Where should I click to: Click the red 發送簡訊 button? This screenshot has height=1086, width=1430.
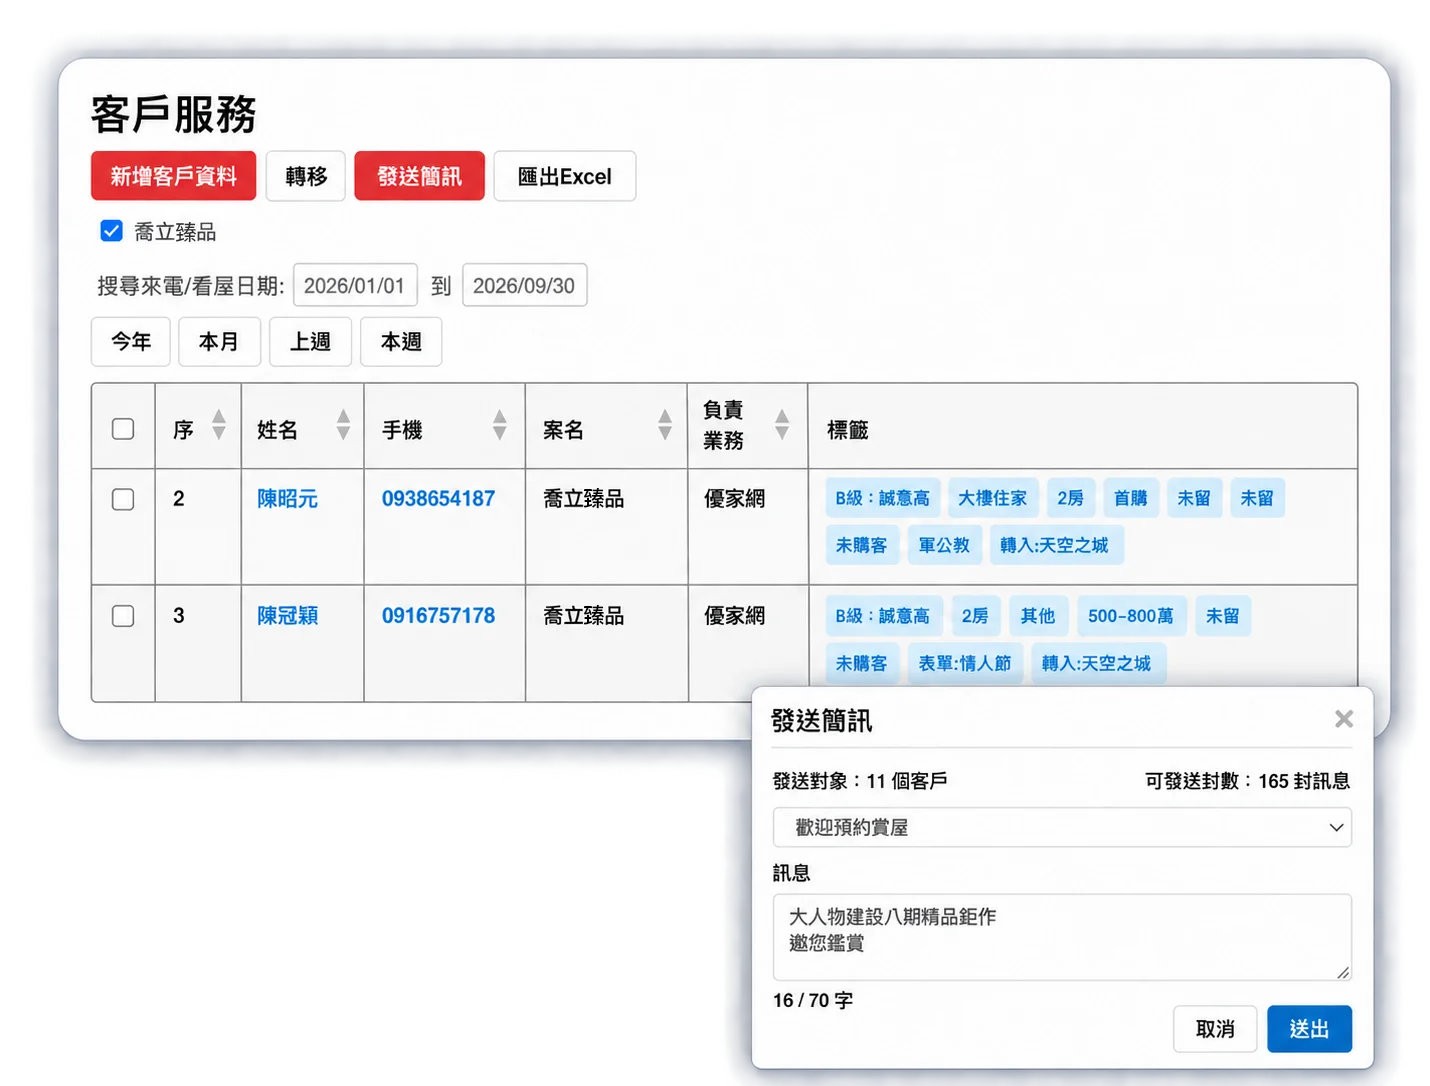[x=419, y=176]
